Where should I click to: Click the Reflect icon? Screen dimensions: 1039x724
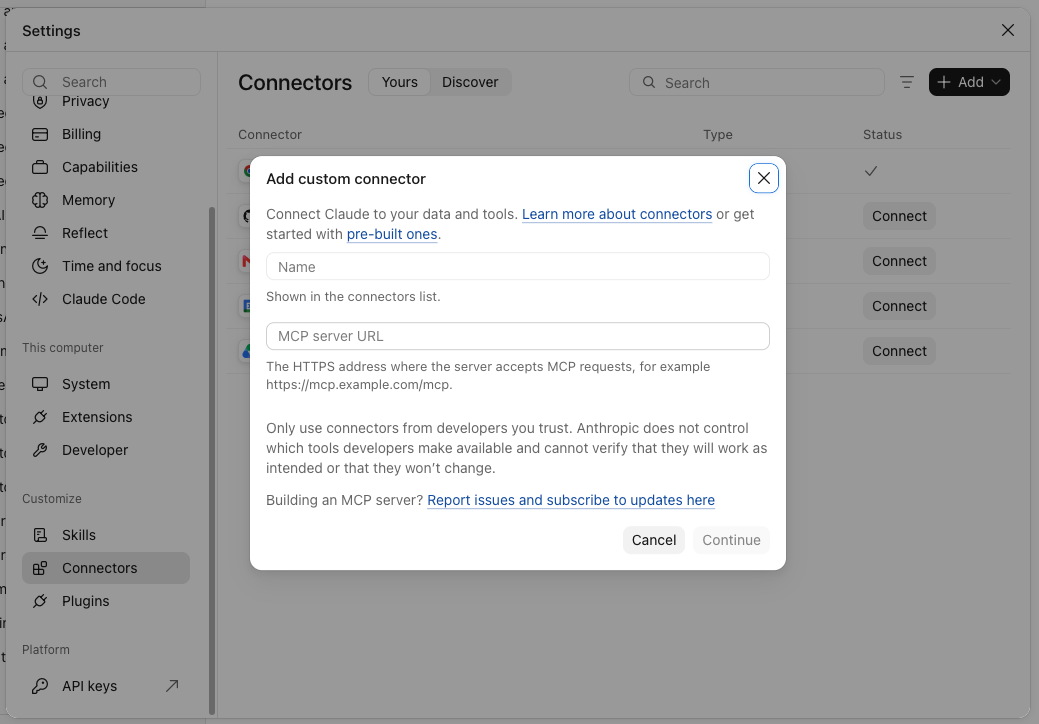coord(40,233)
